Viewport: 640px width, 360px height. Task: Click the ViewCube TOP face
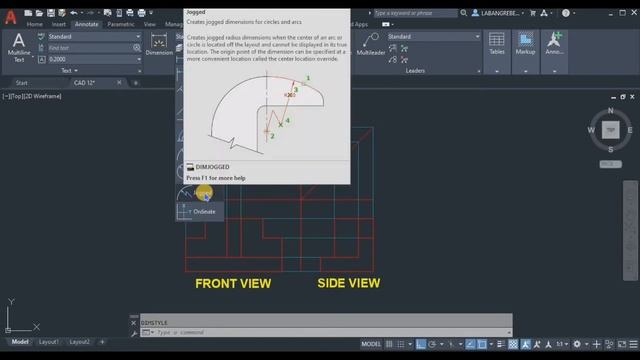[611, 130]
